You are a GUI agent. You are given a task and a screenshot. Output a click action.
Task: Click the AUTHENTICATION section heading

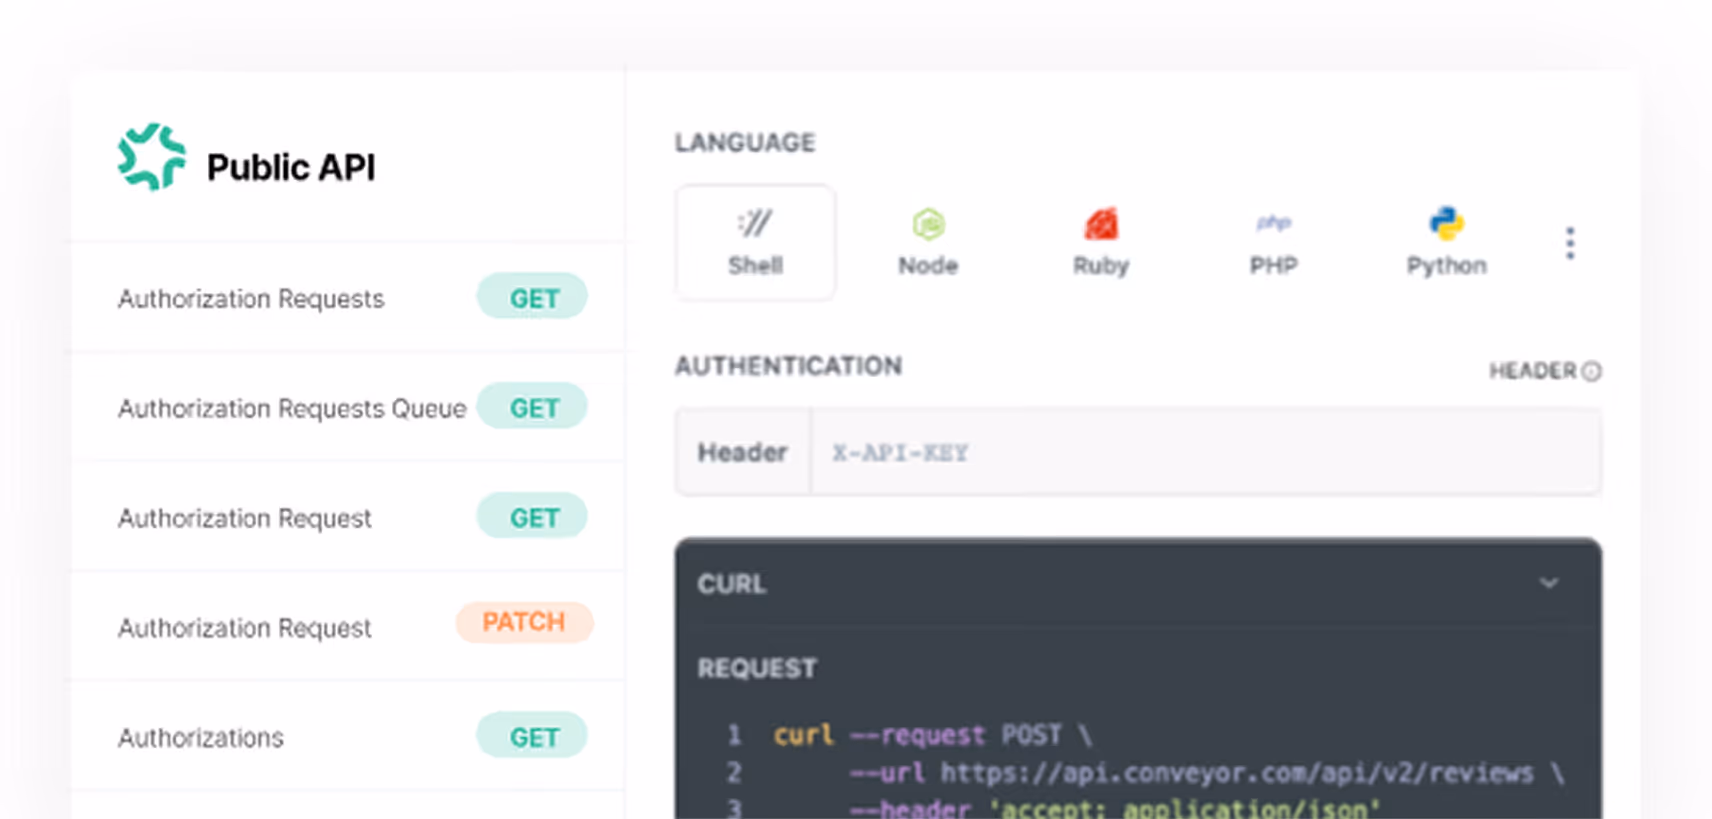[788, 366]
